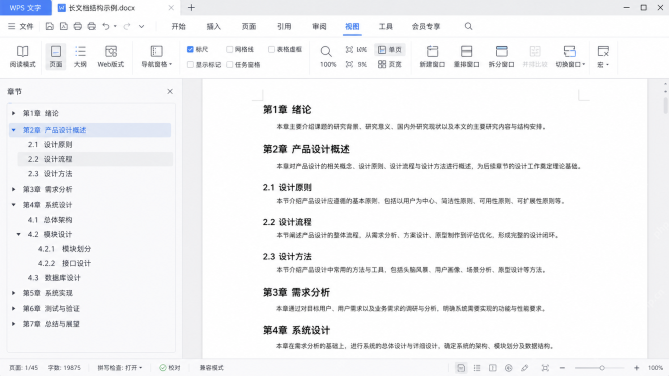The image size is (669, 376).
Task: Open the 文件 menu
Action: (x=20, y=26)
